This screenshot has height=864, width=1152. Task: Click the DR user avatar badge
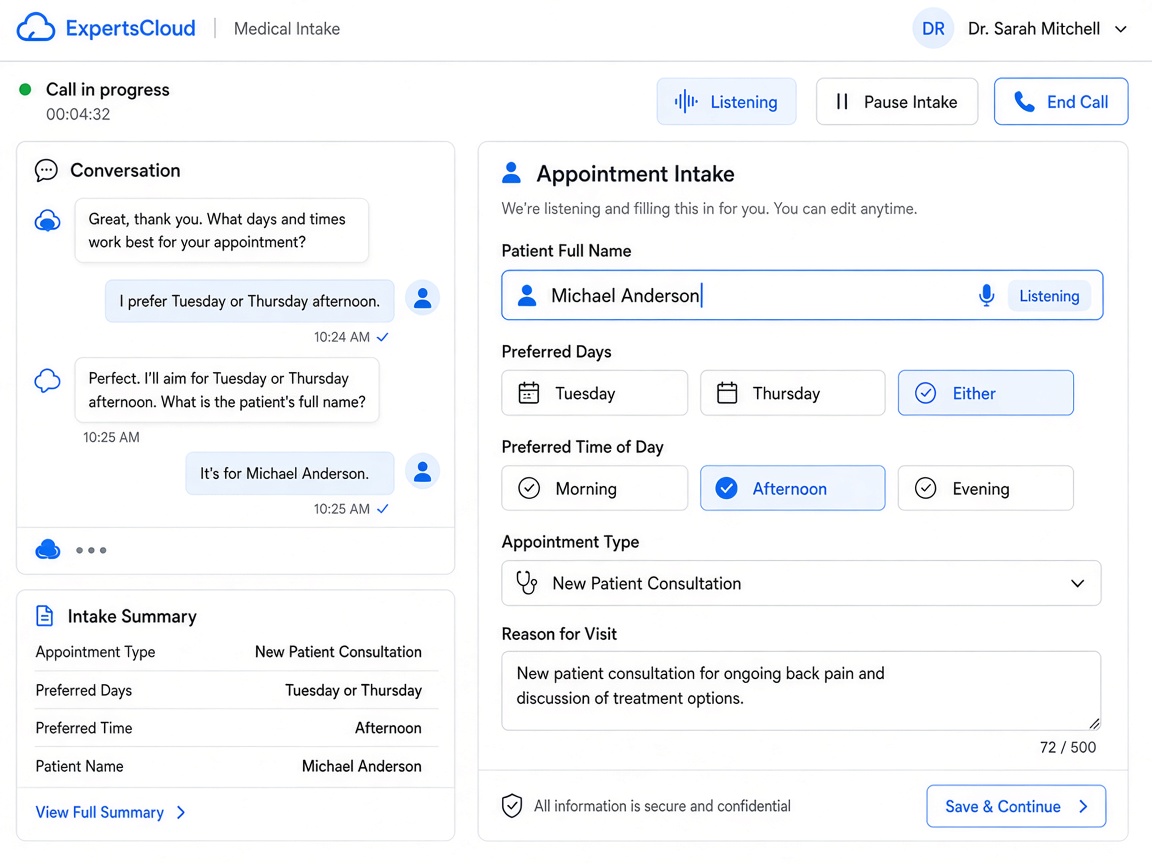tap(933, 29)
